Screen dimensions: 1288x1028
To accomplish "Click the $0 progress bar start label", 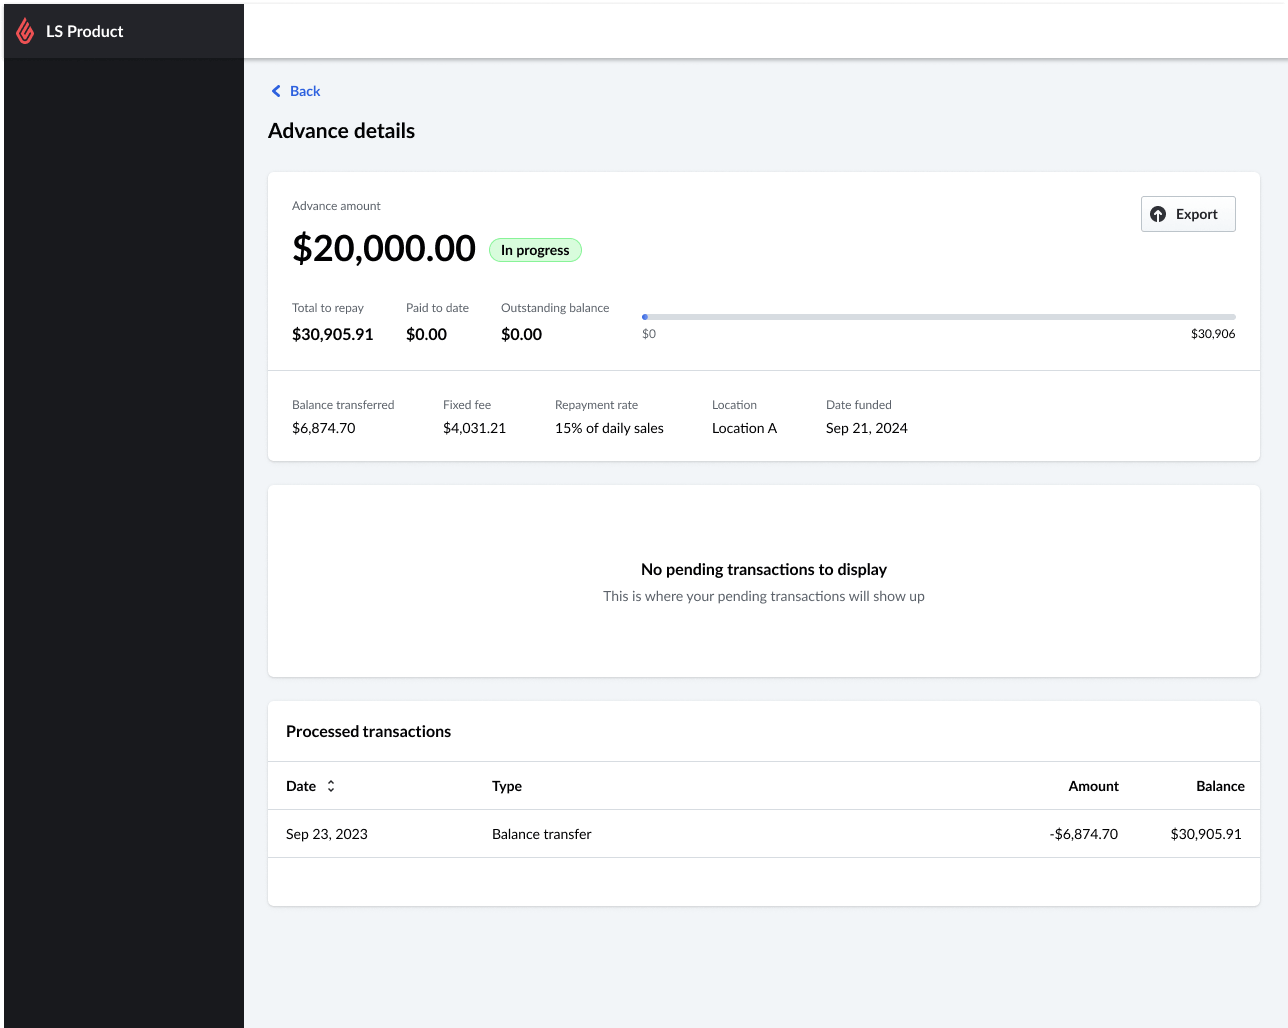I will point(649,334).
